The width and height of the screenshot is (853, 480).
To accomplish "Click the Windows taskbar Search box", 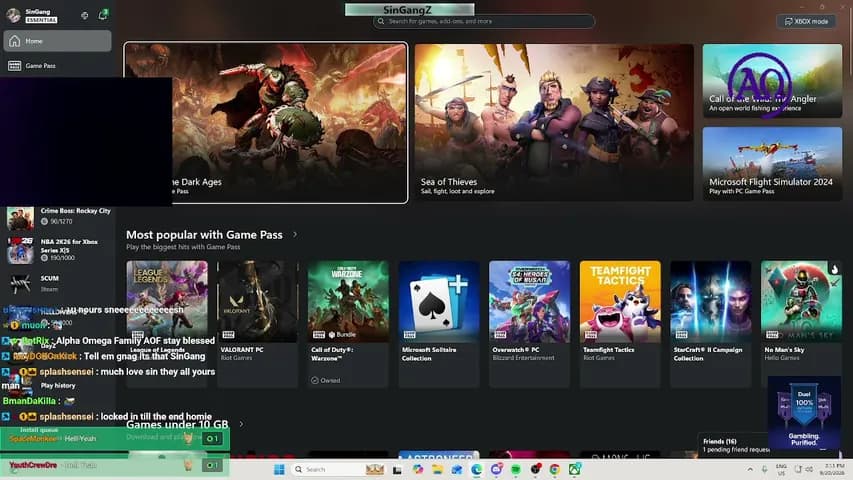I will pos(337,469).
